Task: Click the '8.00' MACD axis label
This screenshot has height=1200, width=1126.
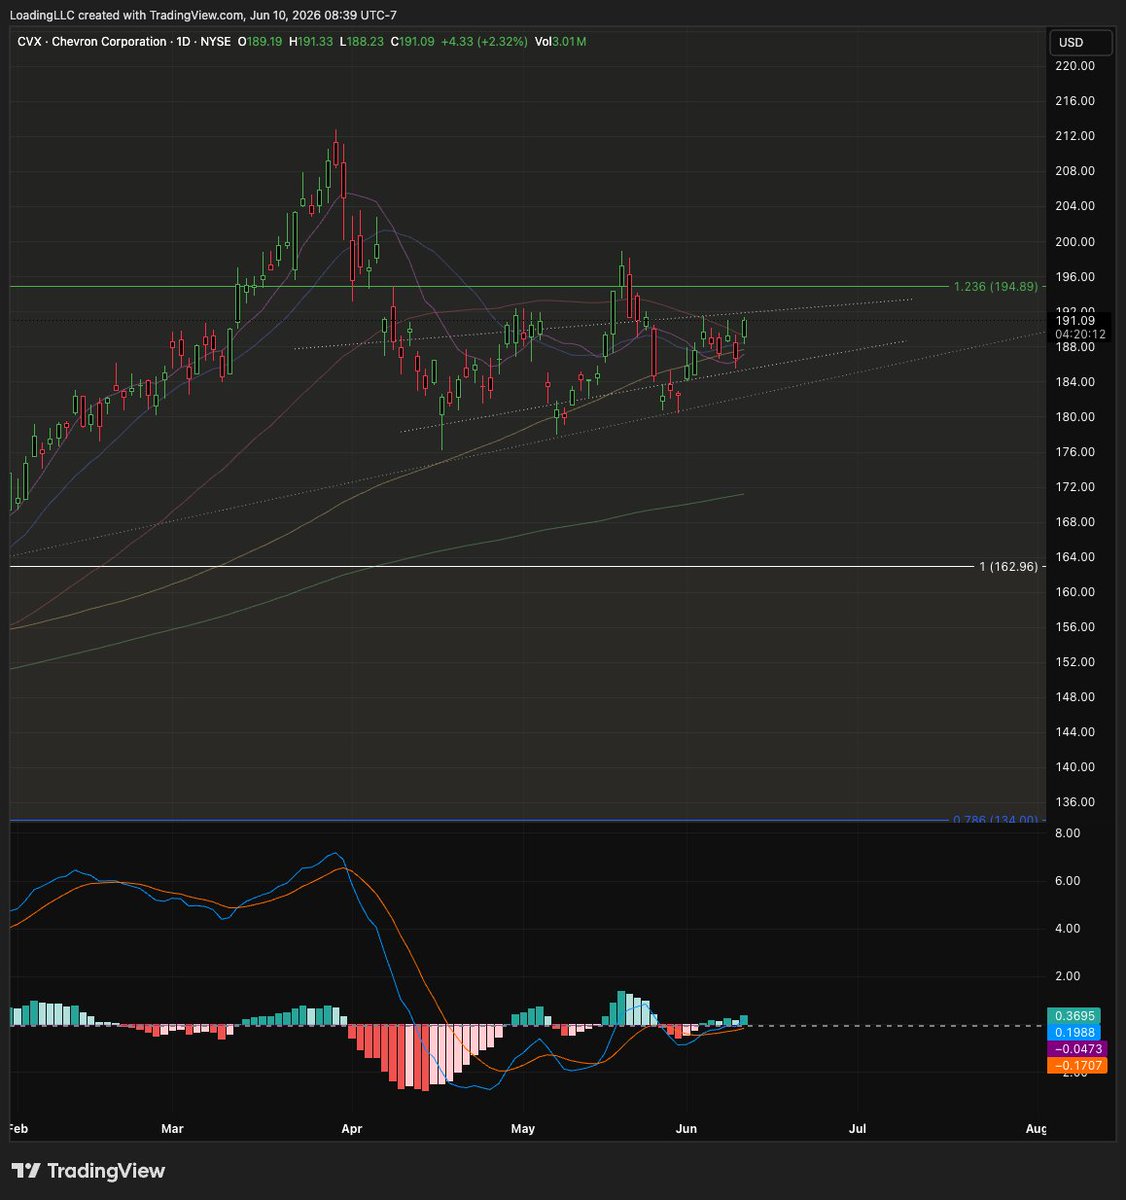Action: click(1066, 833)
